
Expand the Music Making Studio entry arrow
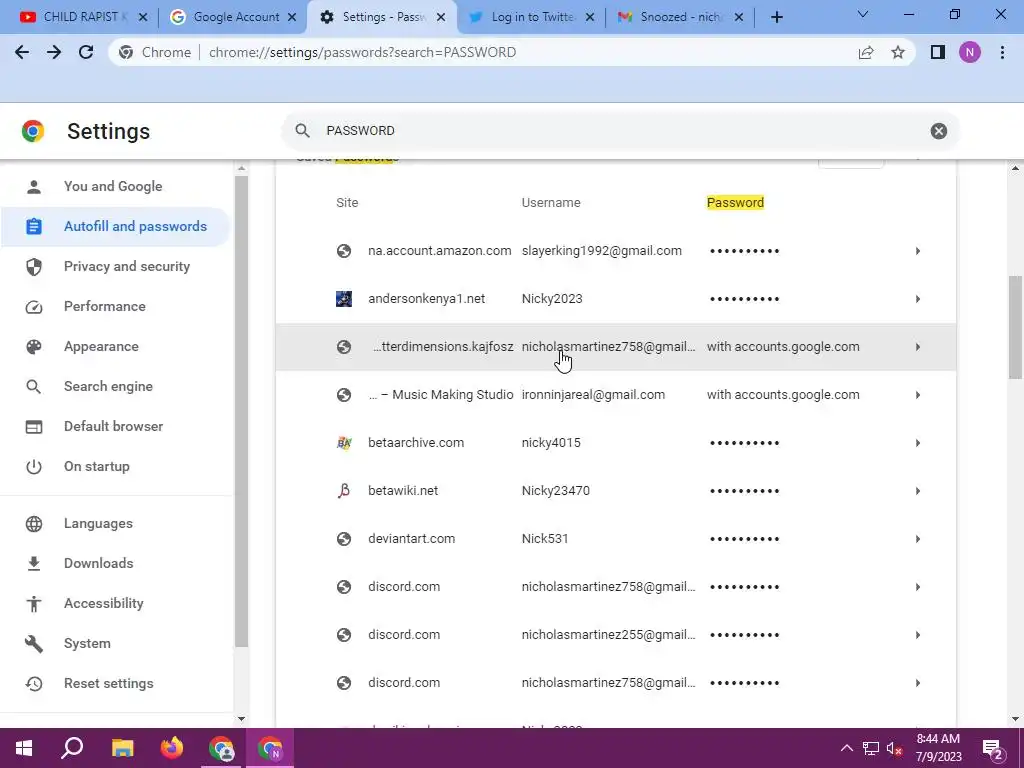(x=918, y=395)
